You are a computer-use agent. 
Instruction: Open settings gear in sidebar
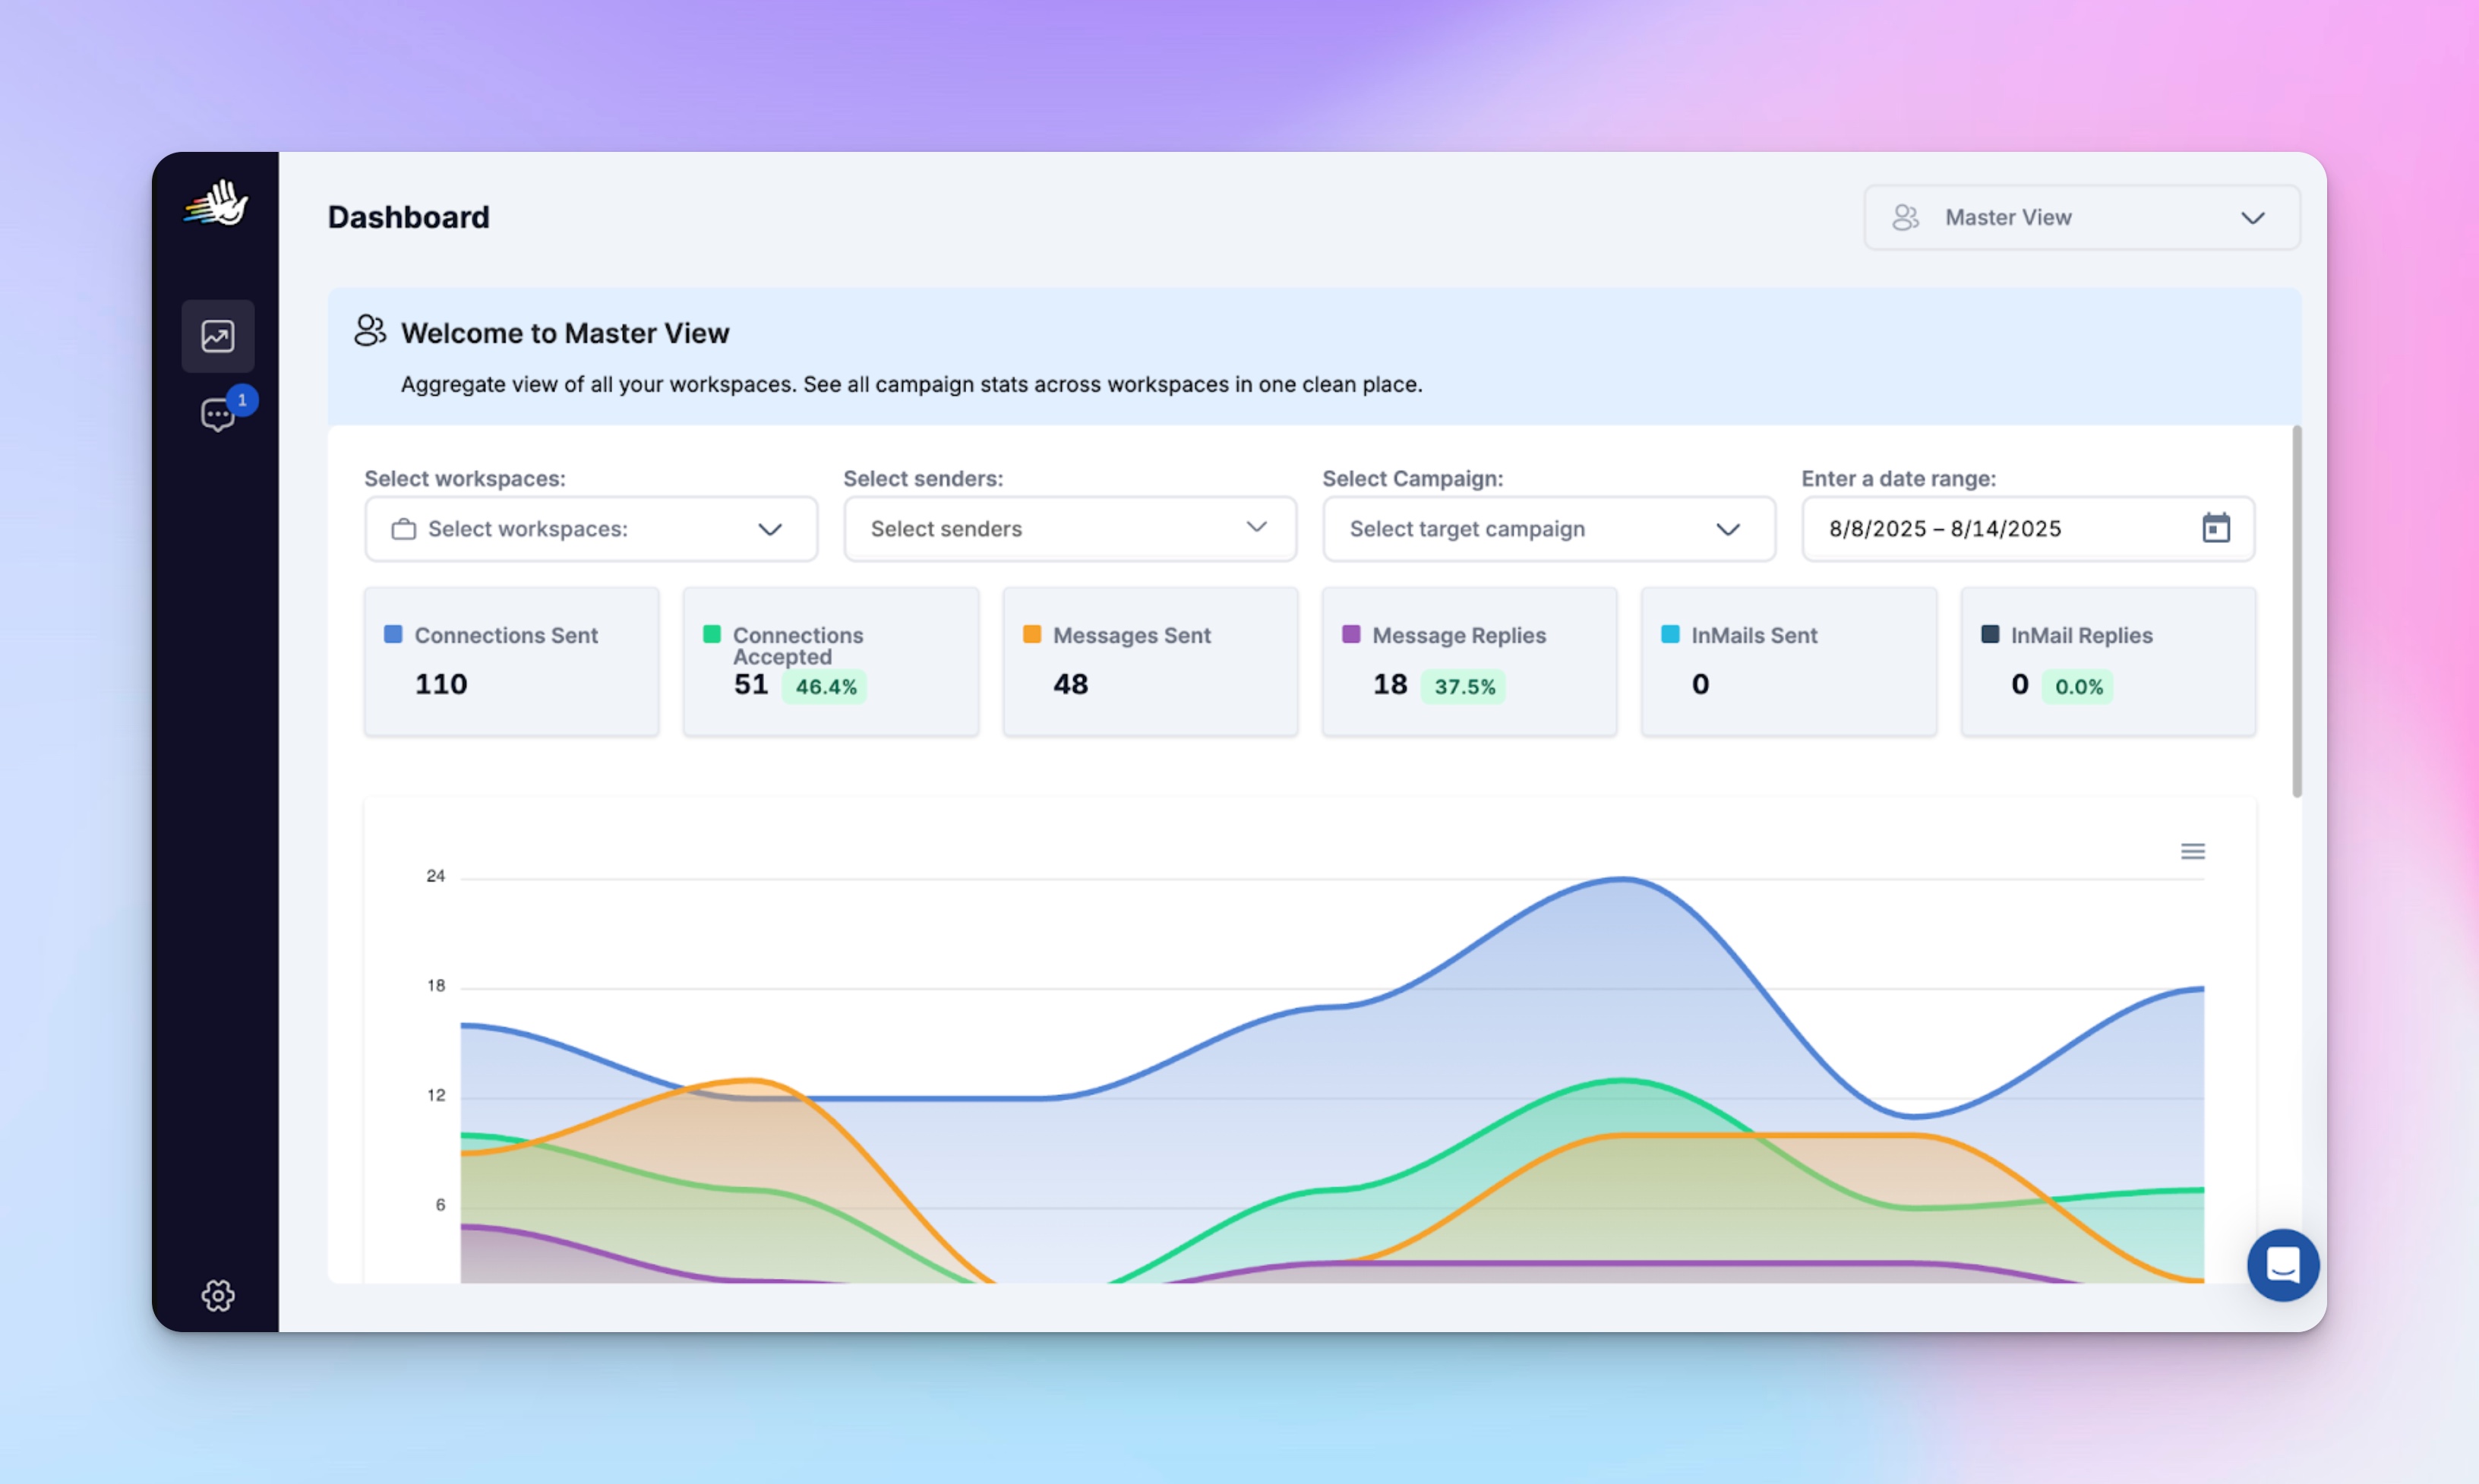[218, 1296]
